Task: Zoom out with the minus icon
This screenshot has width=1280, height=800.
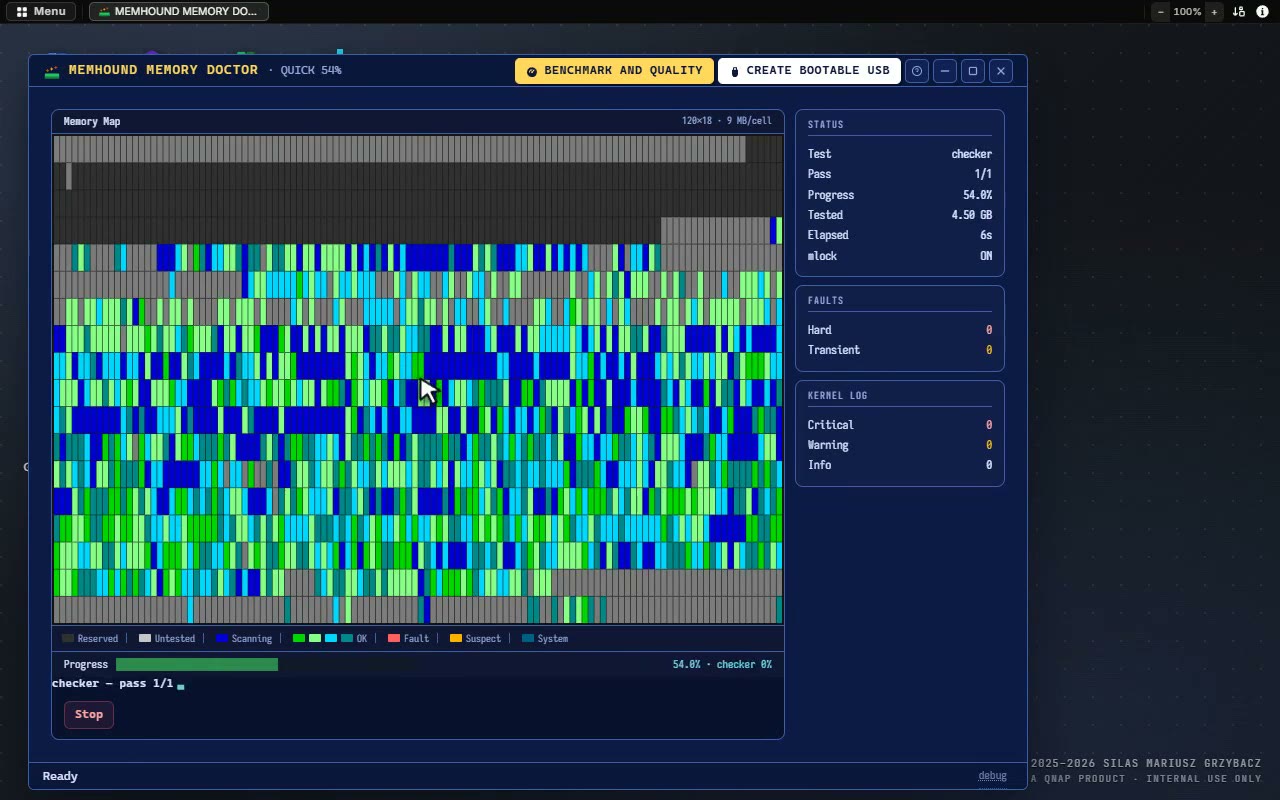Action: click(x=1161, y=12)
